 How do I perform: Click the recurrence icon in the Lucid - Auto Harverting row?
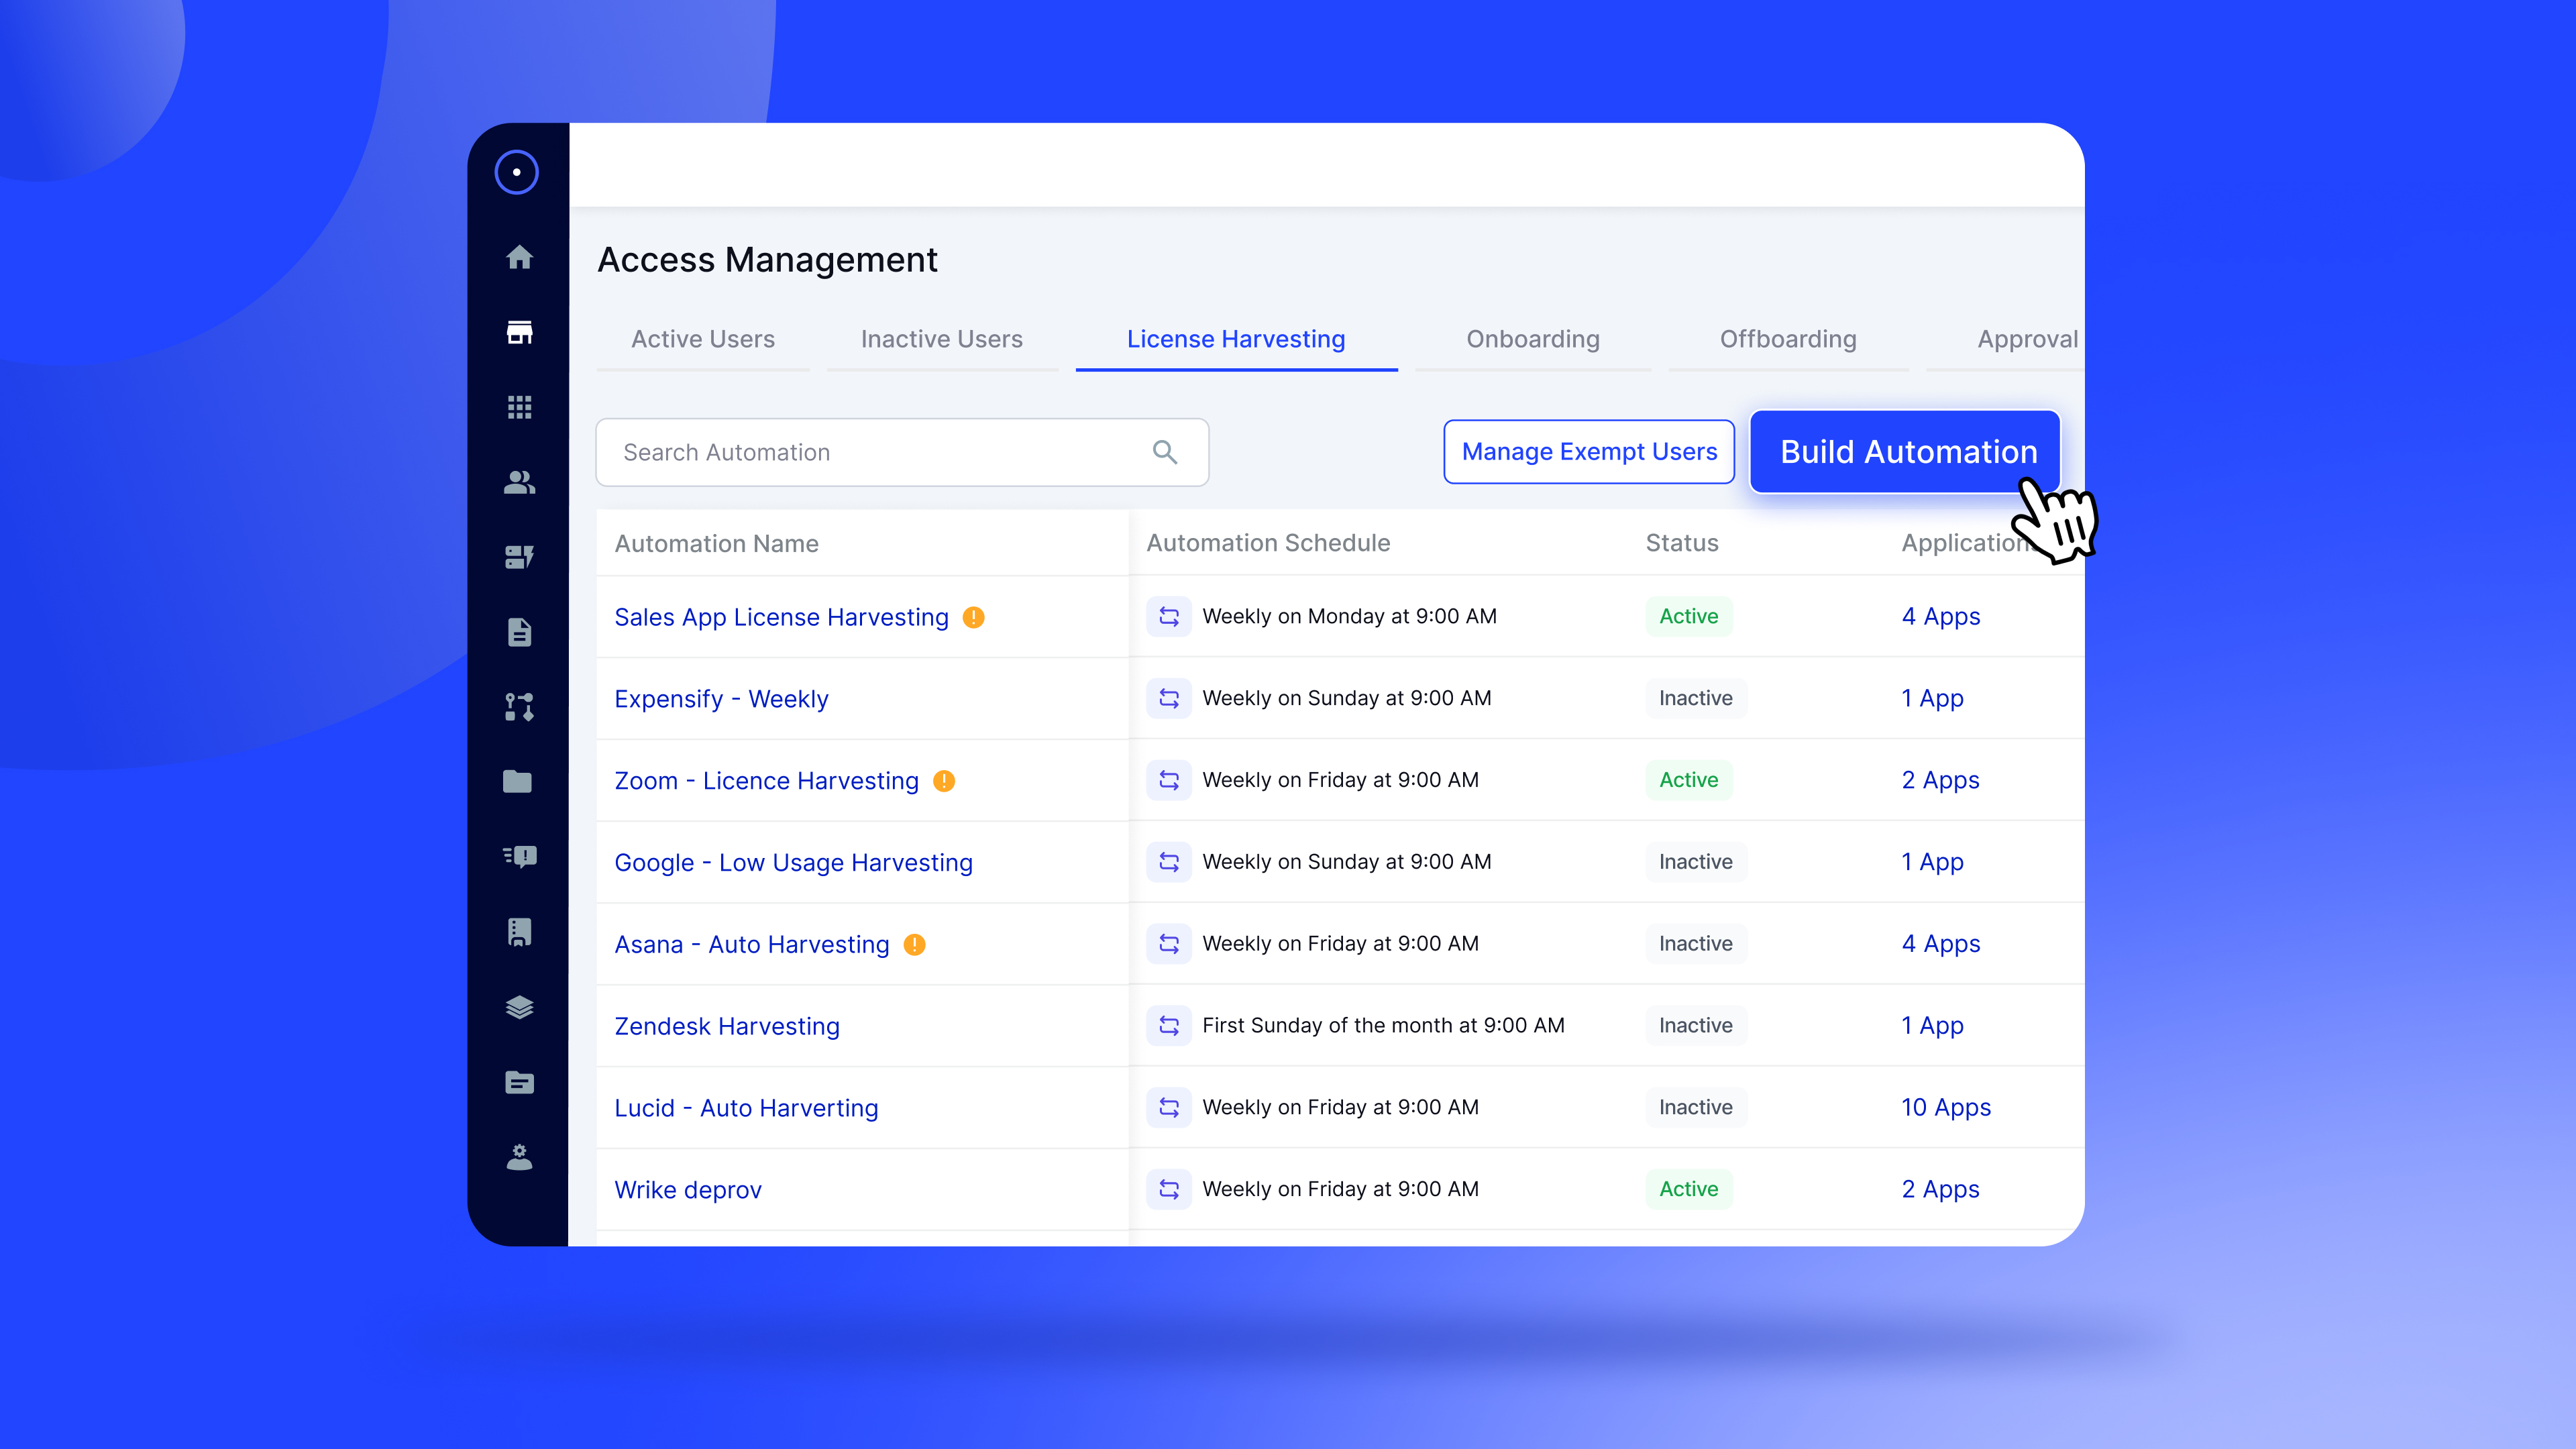[x=1168, y=1107]
